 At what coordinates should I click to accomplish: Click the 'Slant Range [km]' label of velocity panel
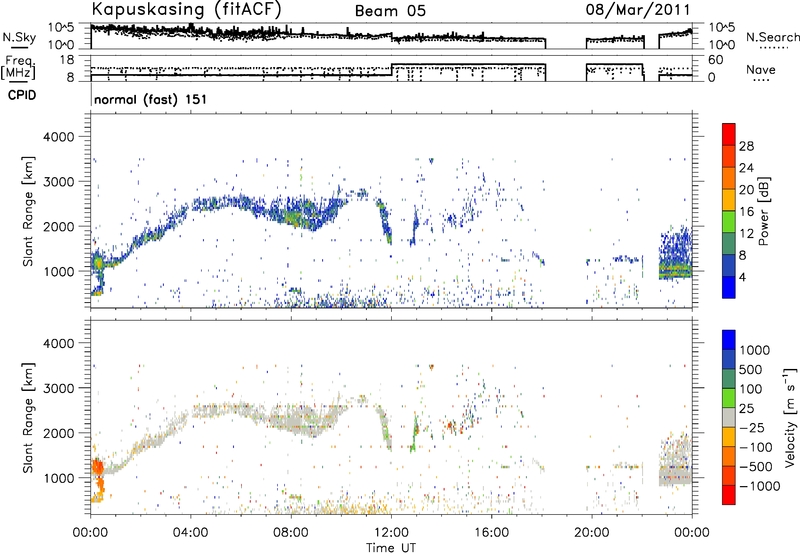coord(28,417)
